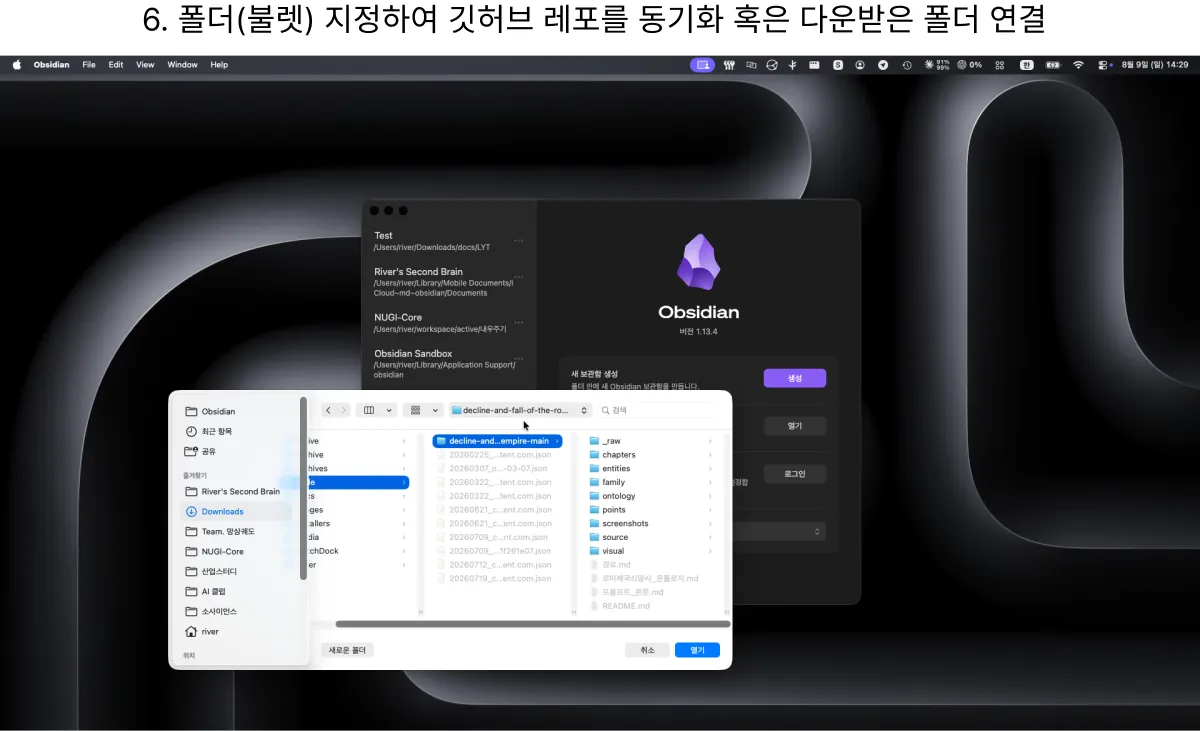Click 열기 button in the Obsidian window
The width and height of the screenshot is (1200, 731).
pos(795,426)
